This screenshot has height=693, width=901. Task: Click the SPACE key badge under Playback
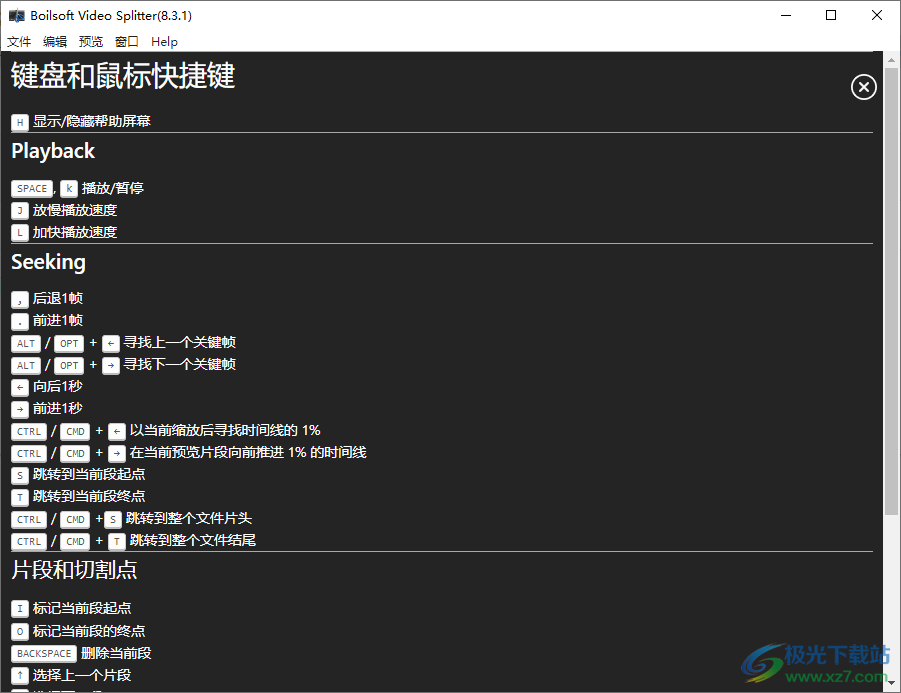coord(32,188)
